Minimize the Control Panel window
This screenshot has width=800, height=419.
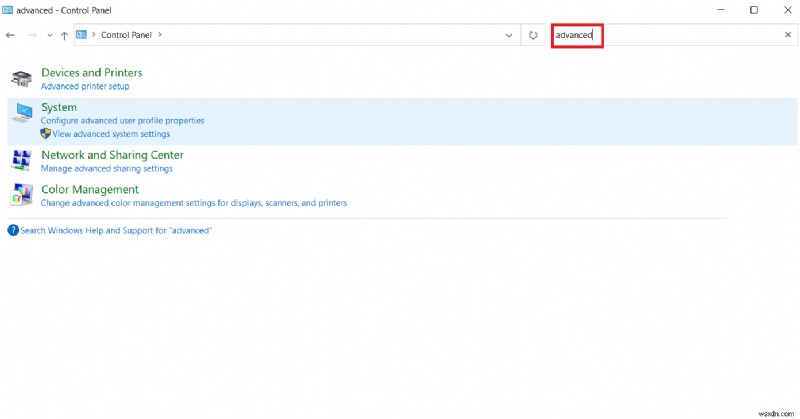[x=721, y=10]
